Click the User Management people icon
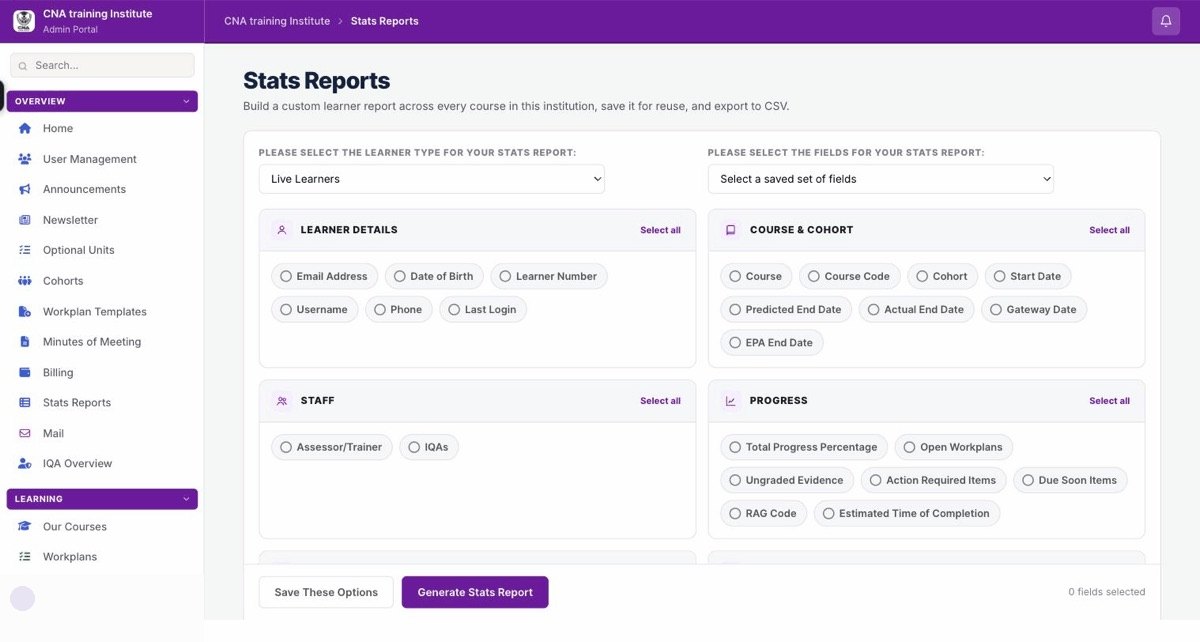 (x=25, y=159)
